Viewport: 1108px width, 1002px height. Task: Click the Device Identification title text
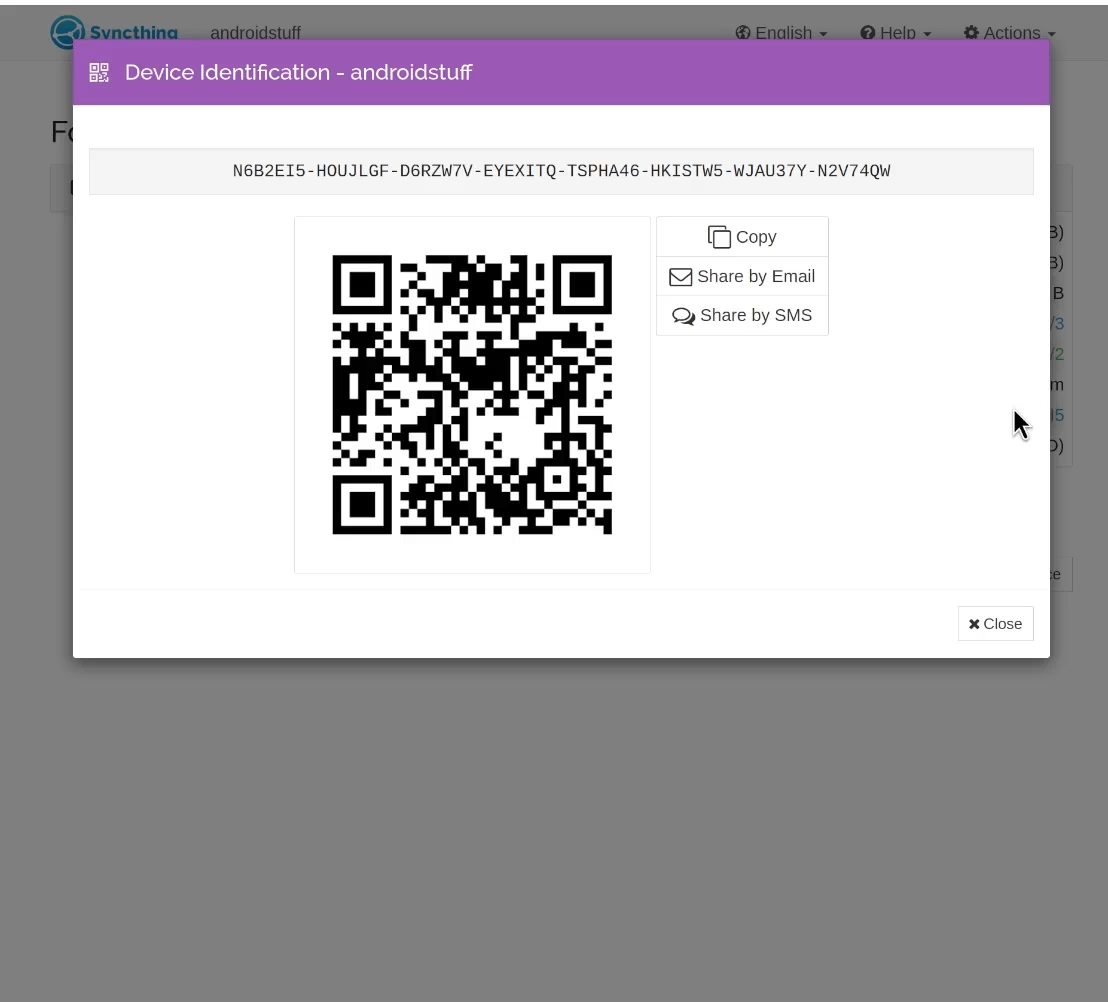pyautogui.click(x=298, y=72)
